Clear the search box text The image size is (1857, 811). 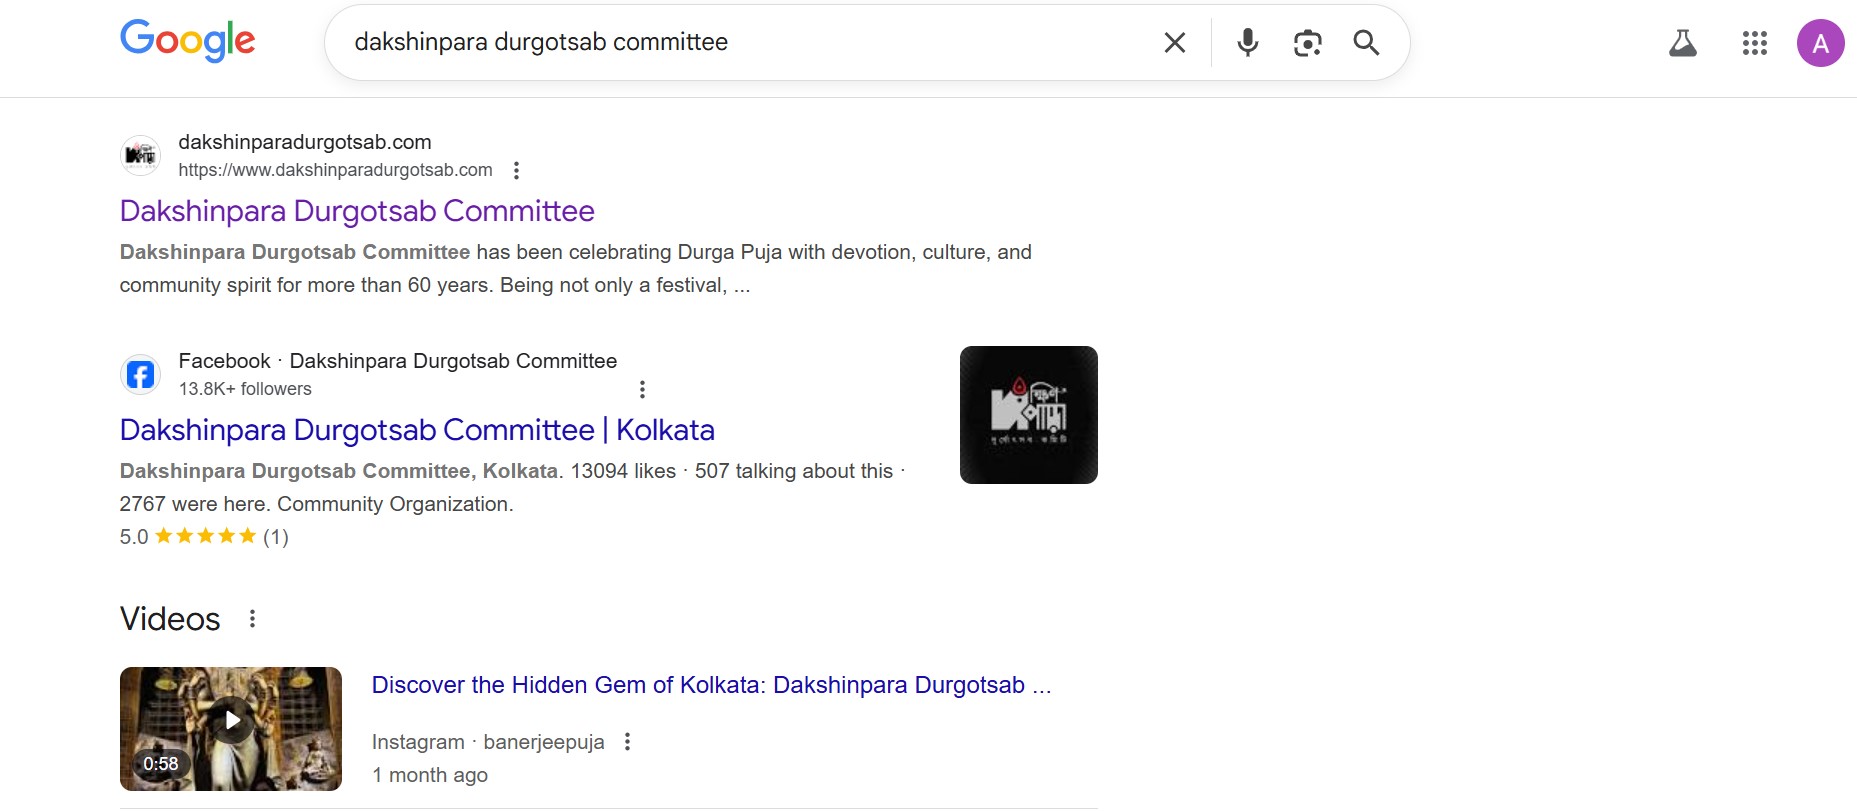(x=1174, y=42)
